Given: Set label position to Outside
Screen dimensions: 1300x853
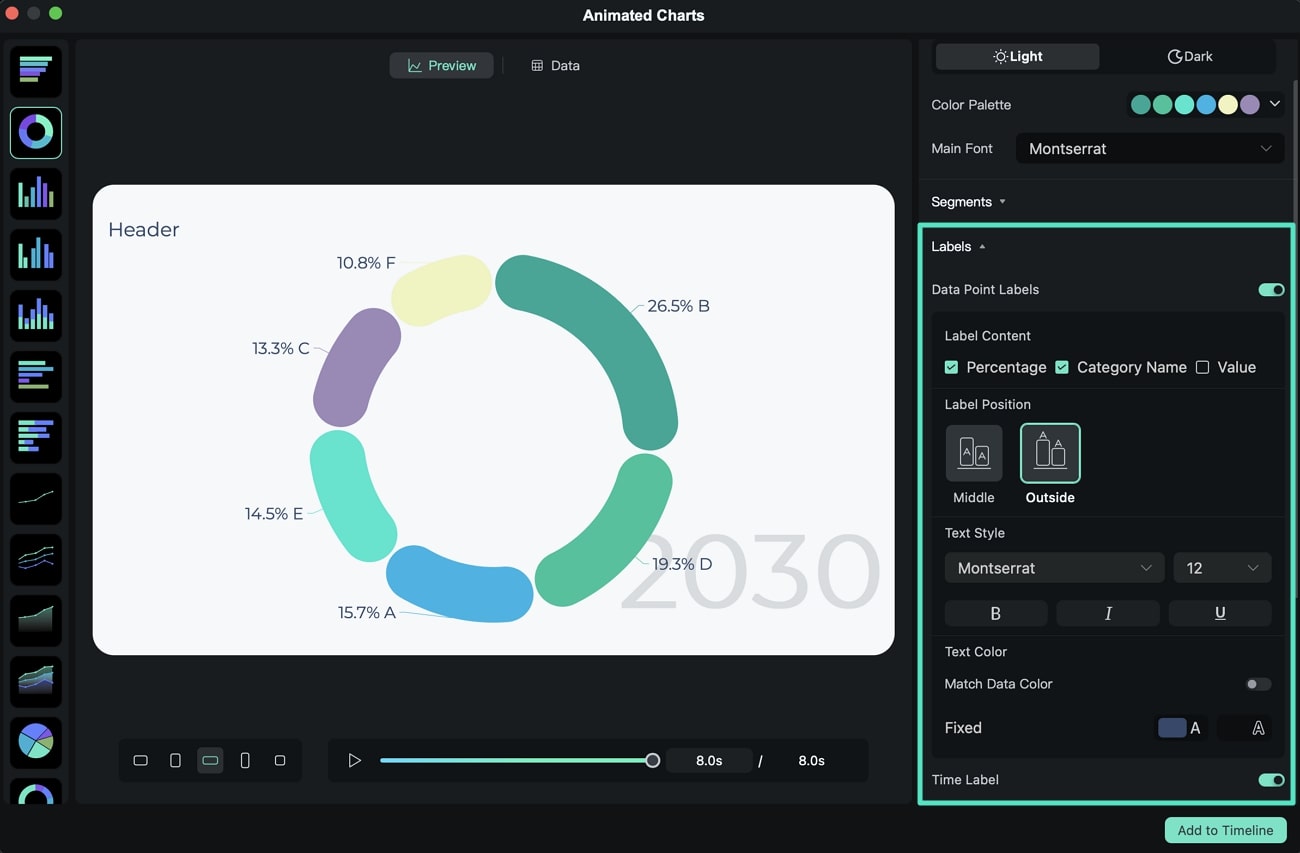Looking at the screenshot, I should (x=1050, y=453).
